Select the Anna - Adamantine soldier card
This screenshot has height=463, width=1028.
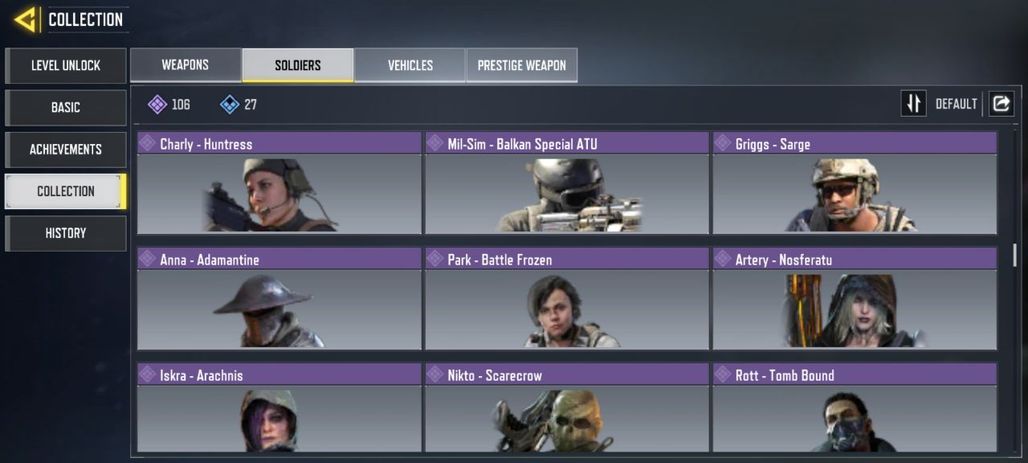pos(279,298)
